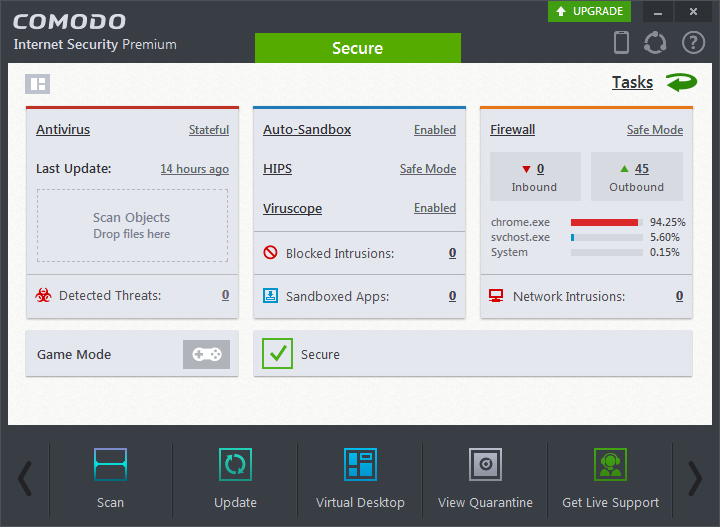
Task: Run Update from the bottom bar
Action: 235,479
